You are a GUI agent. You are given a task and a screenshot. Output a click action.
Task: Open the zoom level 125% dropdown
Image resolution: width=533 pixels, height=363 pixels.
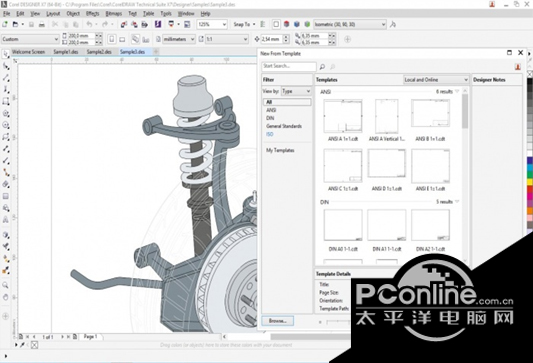[x=212, y=24]
